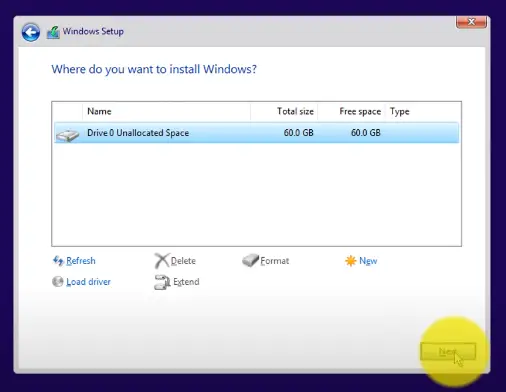Click the Windows Setup title icon
506x392 pixels.
tap(53, 32)
